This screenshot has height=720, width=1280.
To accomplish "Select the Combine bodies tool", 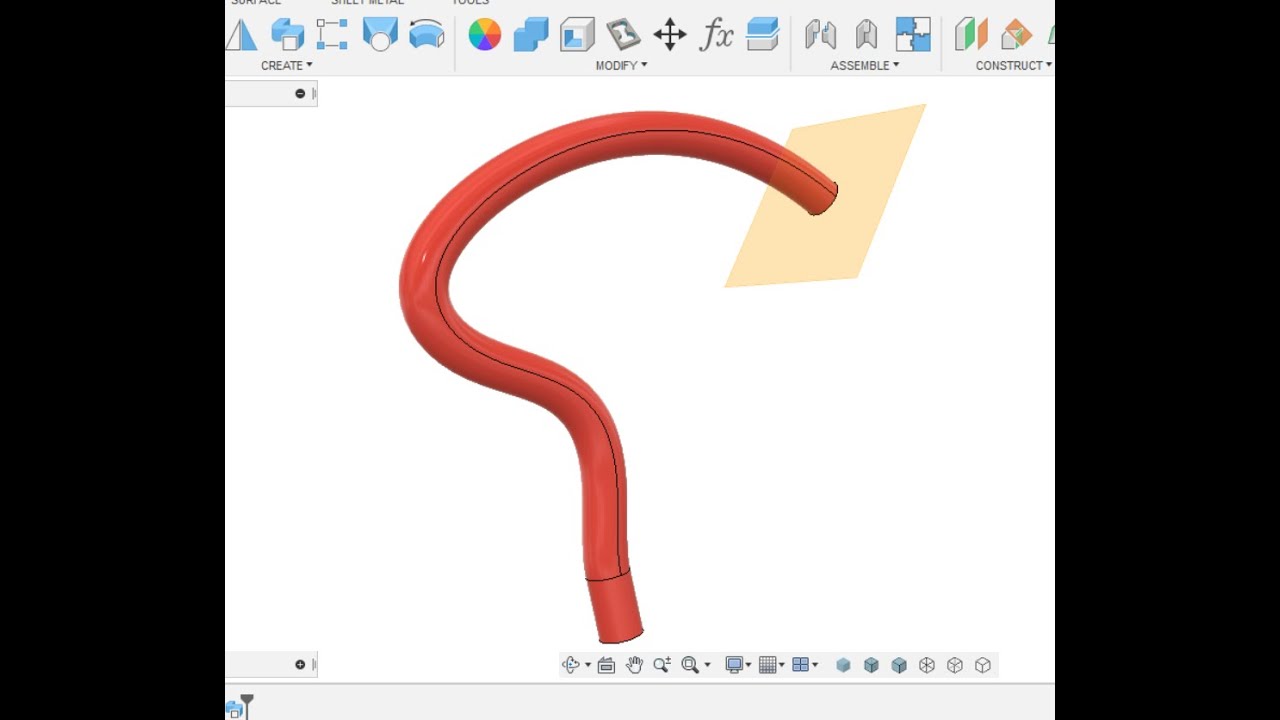I will [x=531, y=35].
